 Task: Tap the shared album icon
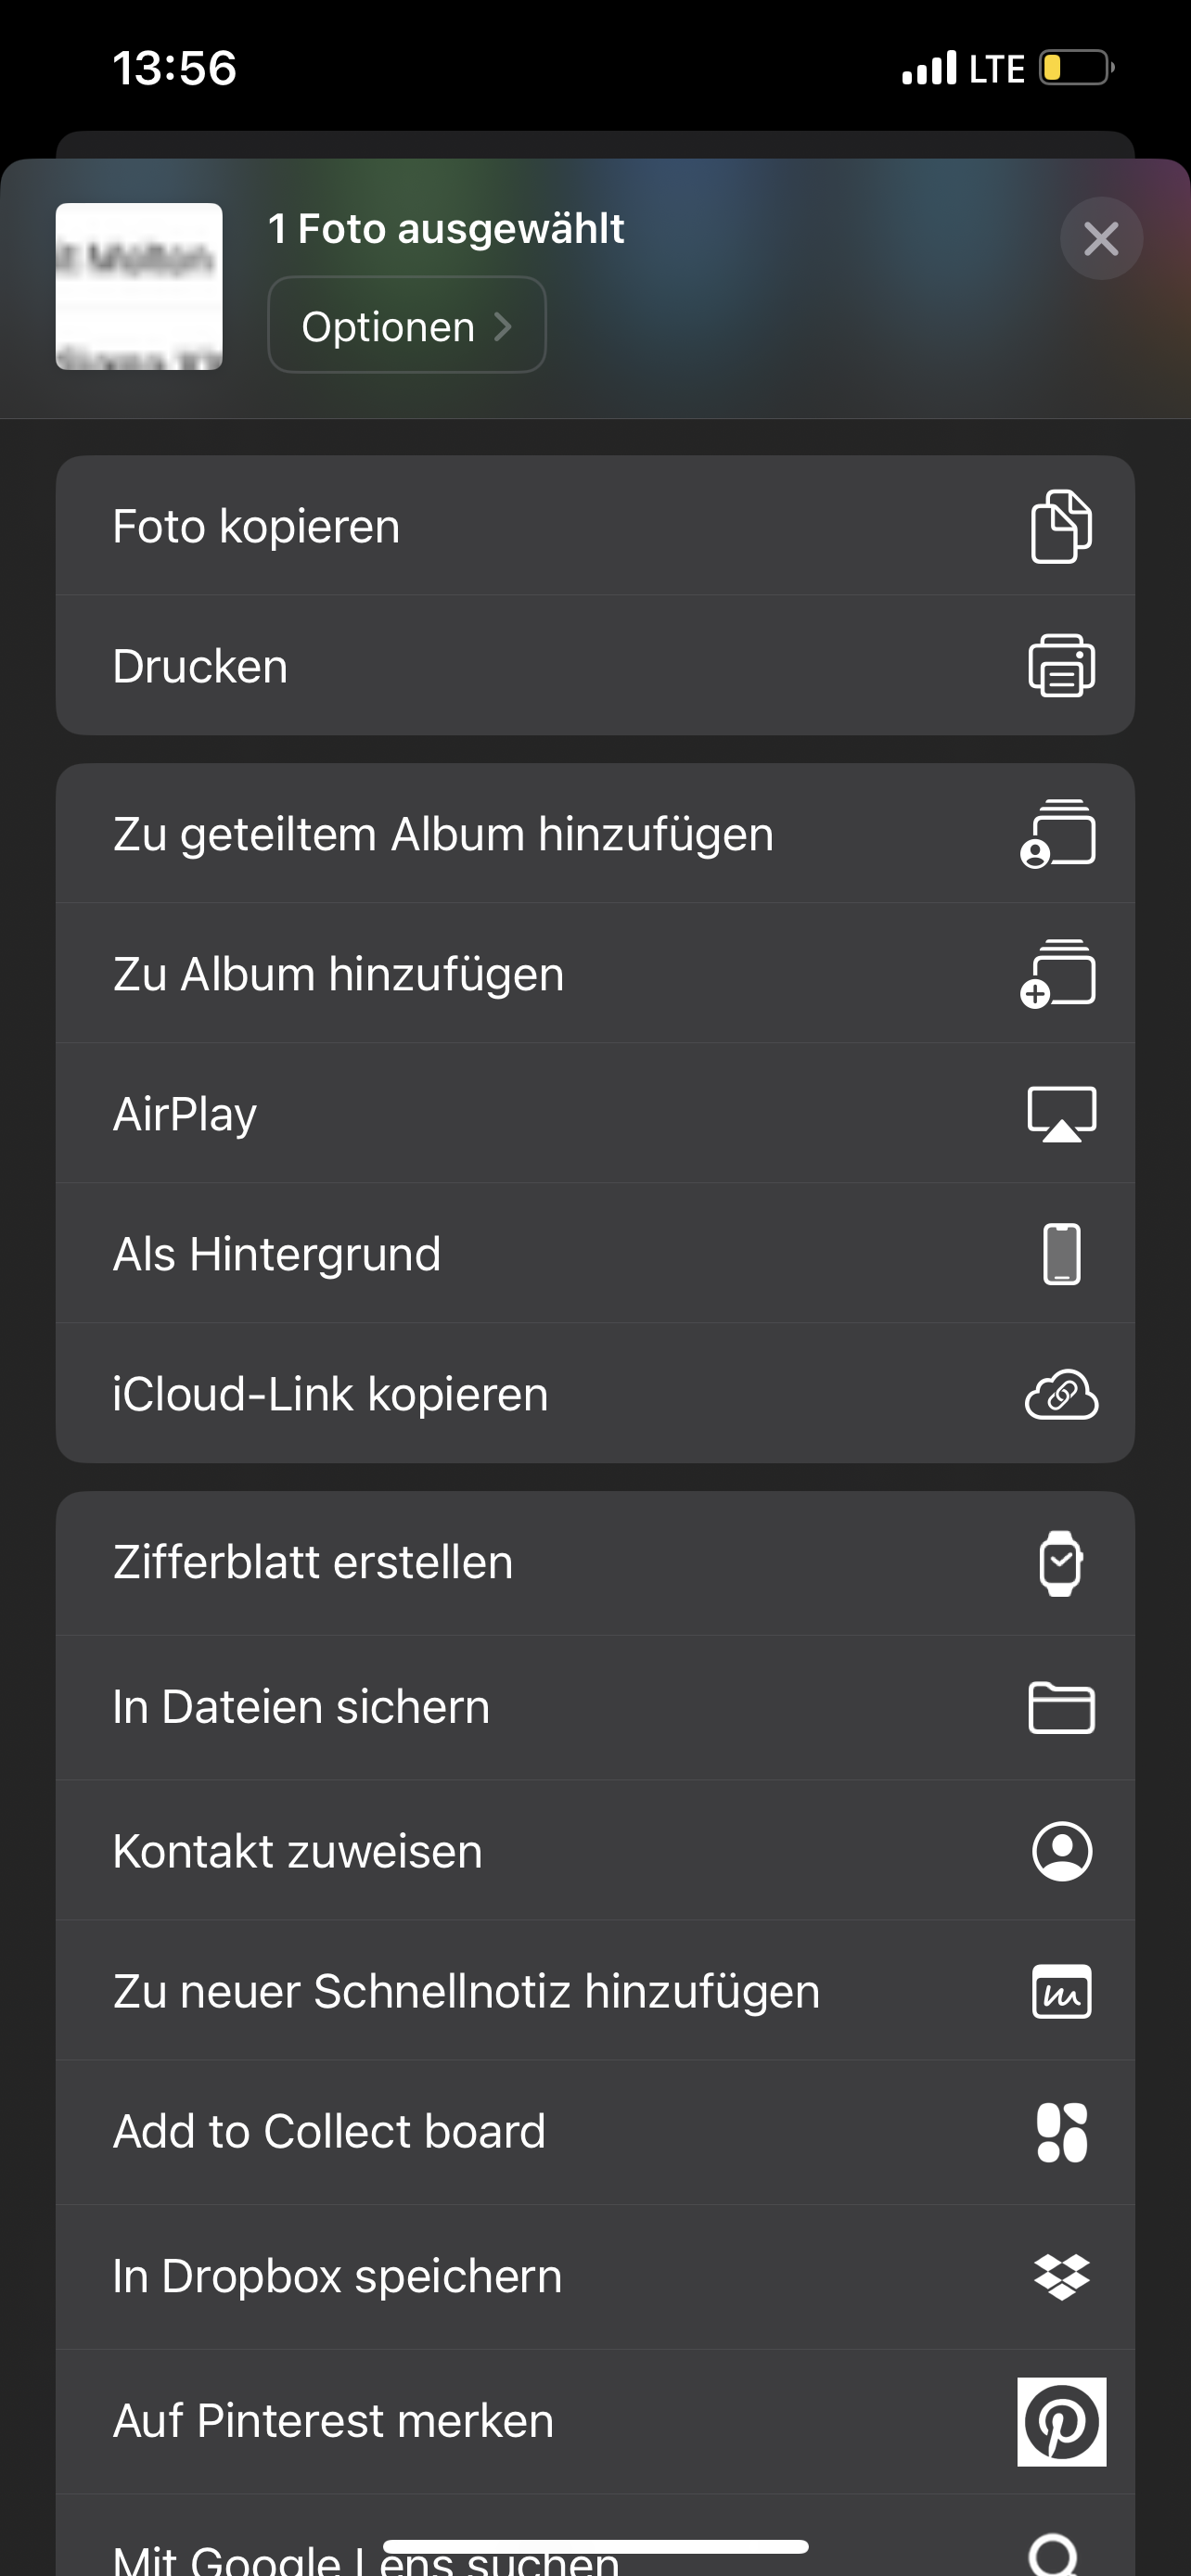[x=1059, y=834]
